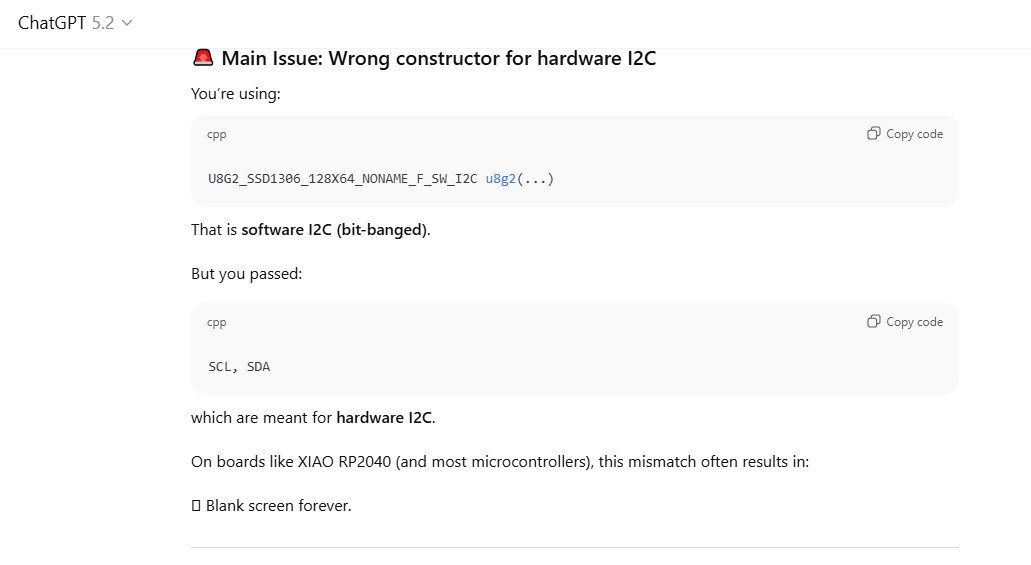Click the missing-glyph box before Blank screen forever
This screenshot has height=565, width=1031.
point(196,506)
